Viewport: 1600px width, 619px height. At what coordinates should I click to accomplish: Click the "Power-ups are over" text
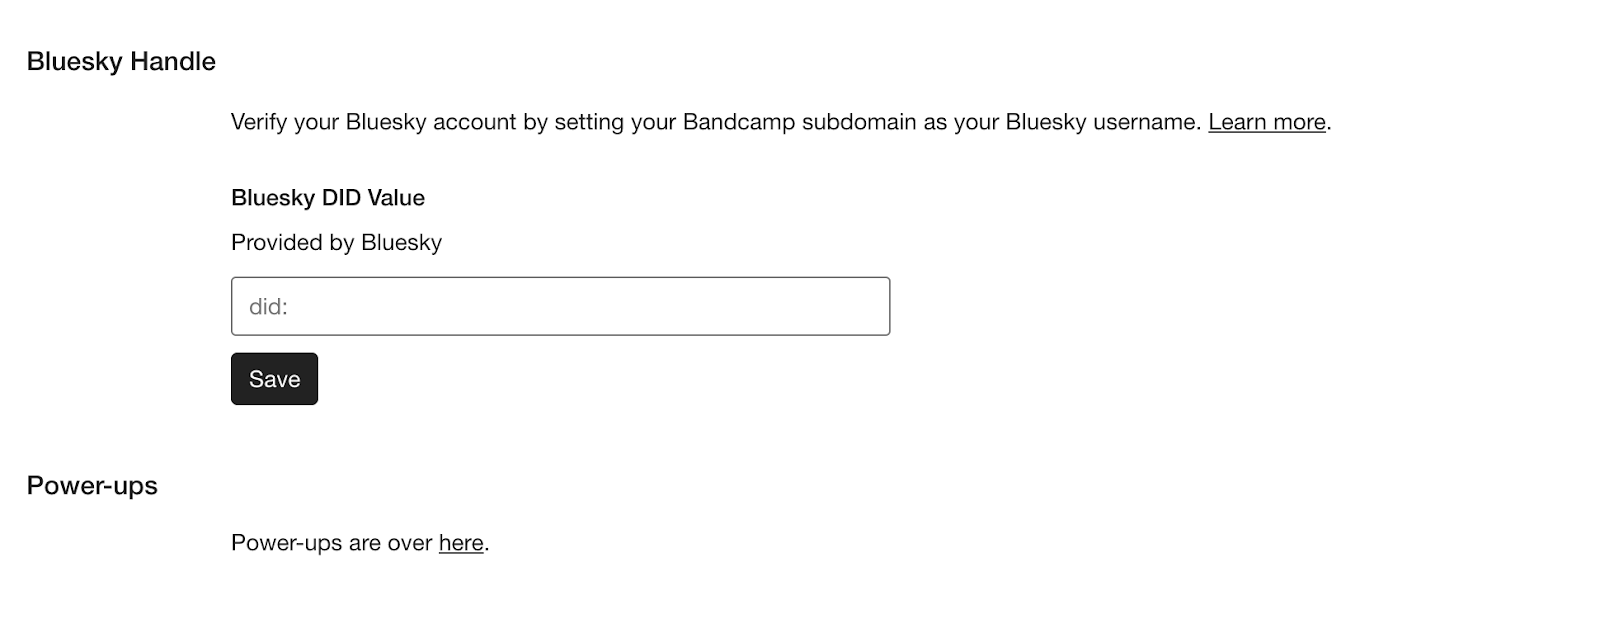click(x=331, y=543)
